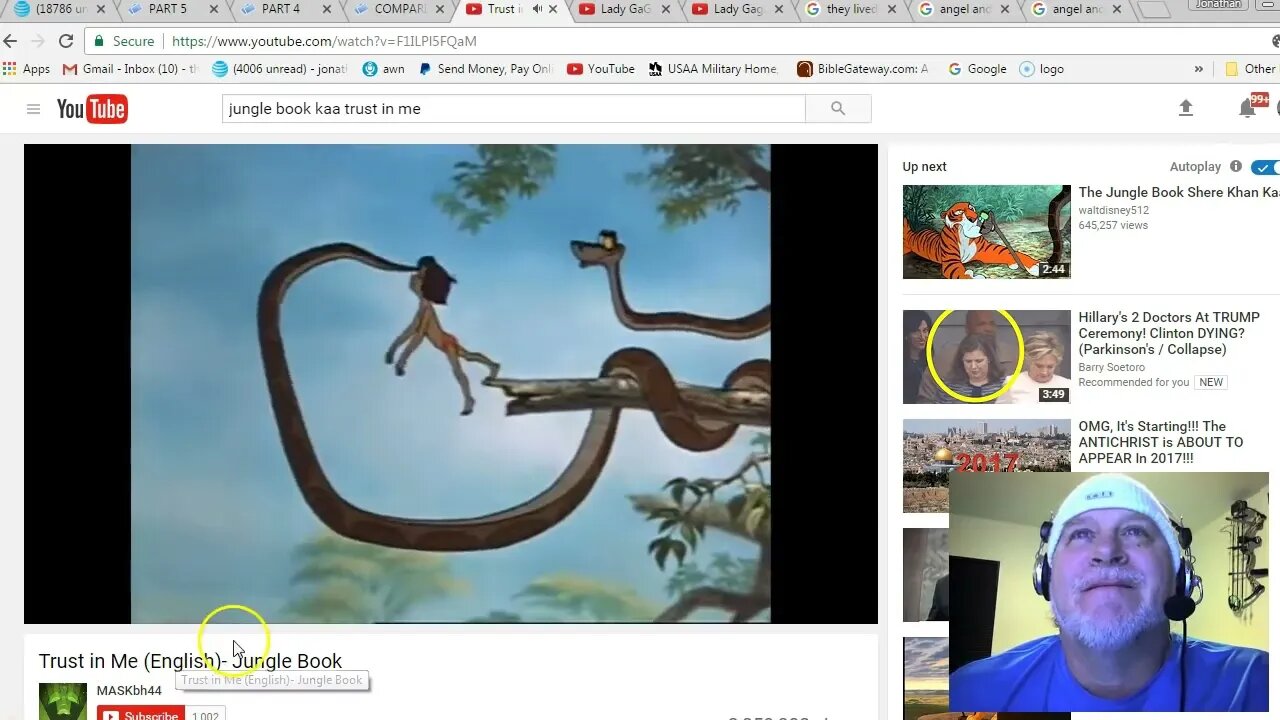Subscribe to MASKbh44 channel

click(141, 714)
